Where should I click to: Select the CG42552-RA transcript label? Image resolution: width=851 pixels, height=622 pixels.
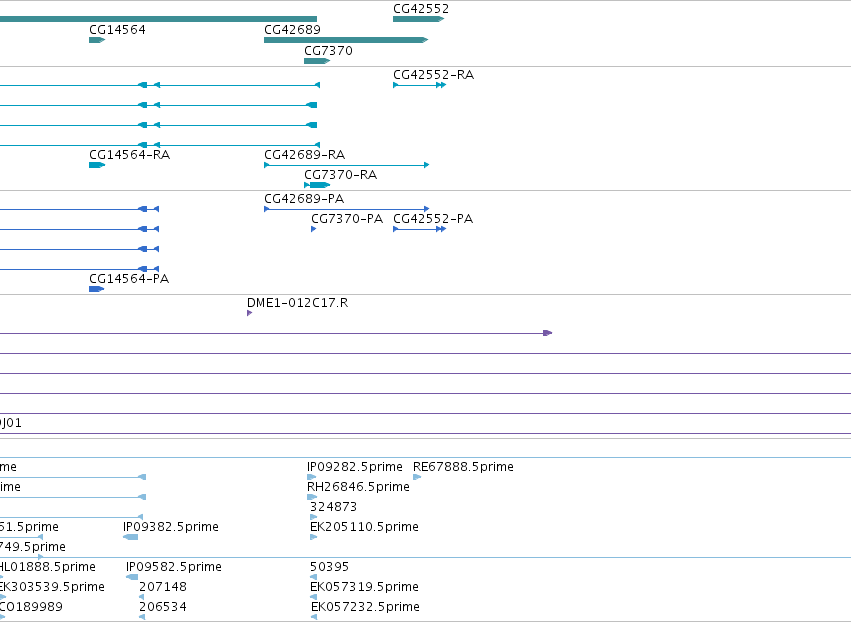(x=433, y=75)
